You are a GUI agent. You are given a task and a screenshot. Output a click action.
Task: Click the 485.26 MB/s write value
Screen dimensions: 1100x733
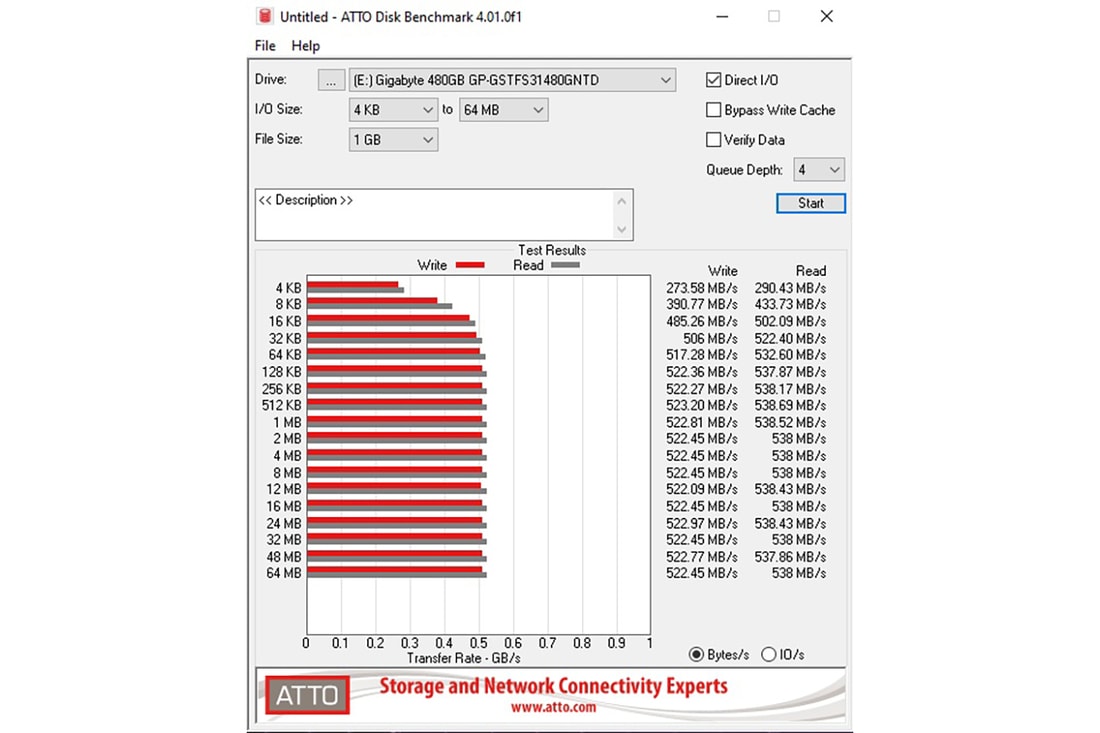702,321
